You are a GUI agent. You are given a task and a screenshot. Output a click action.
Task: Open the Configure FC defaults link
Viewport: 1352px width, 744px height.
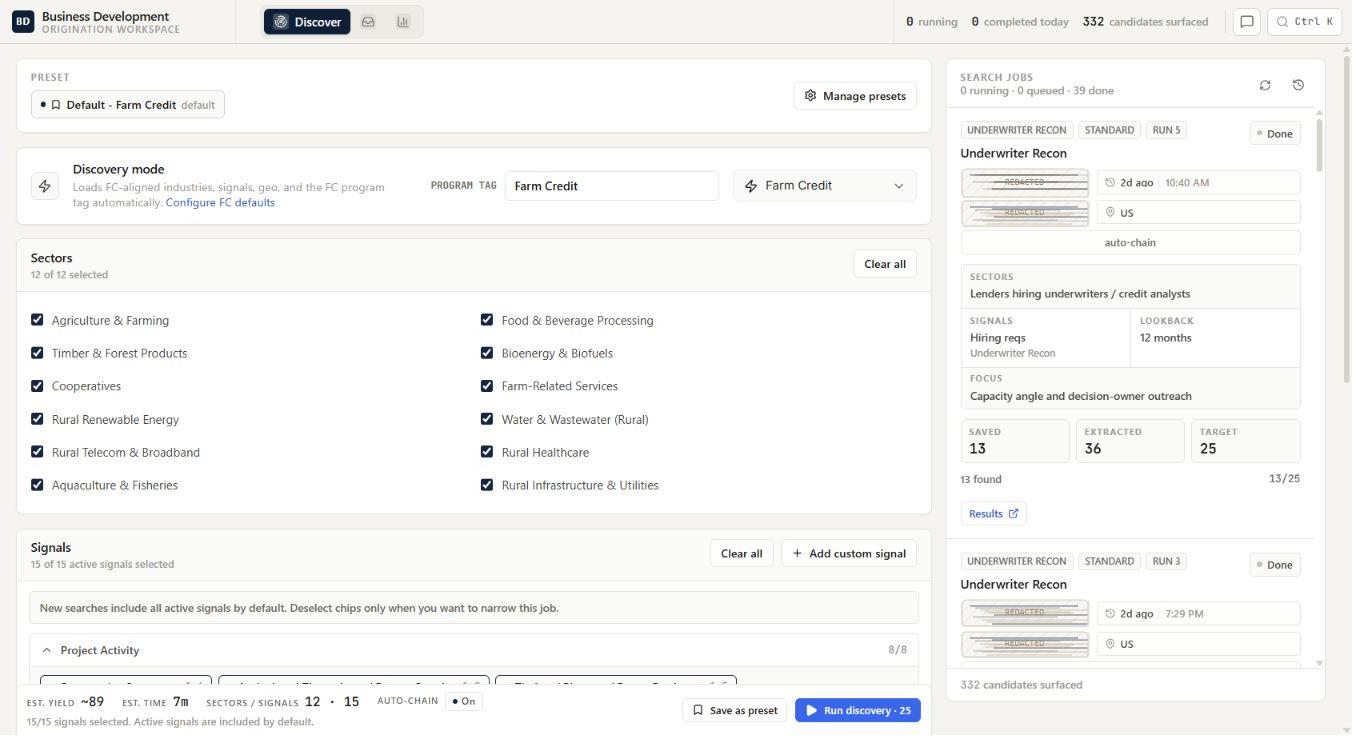pyautogui.click(x=220, y=203)
